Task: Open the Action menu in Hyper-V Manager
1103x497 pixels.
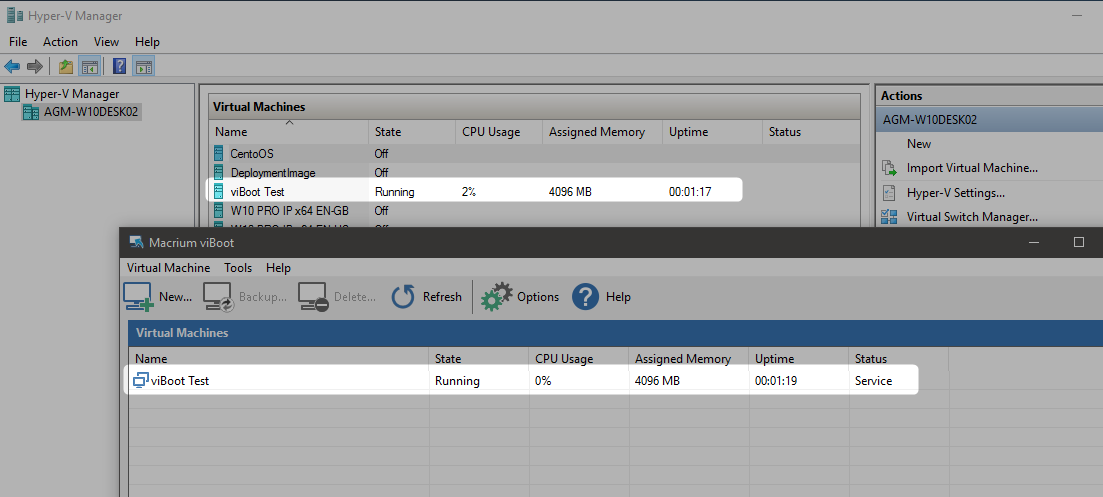Action: tap(60, 41)
